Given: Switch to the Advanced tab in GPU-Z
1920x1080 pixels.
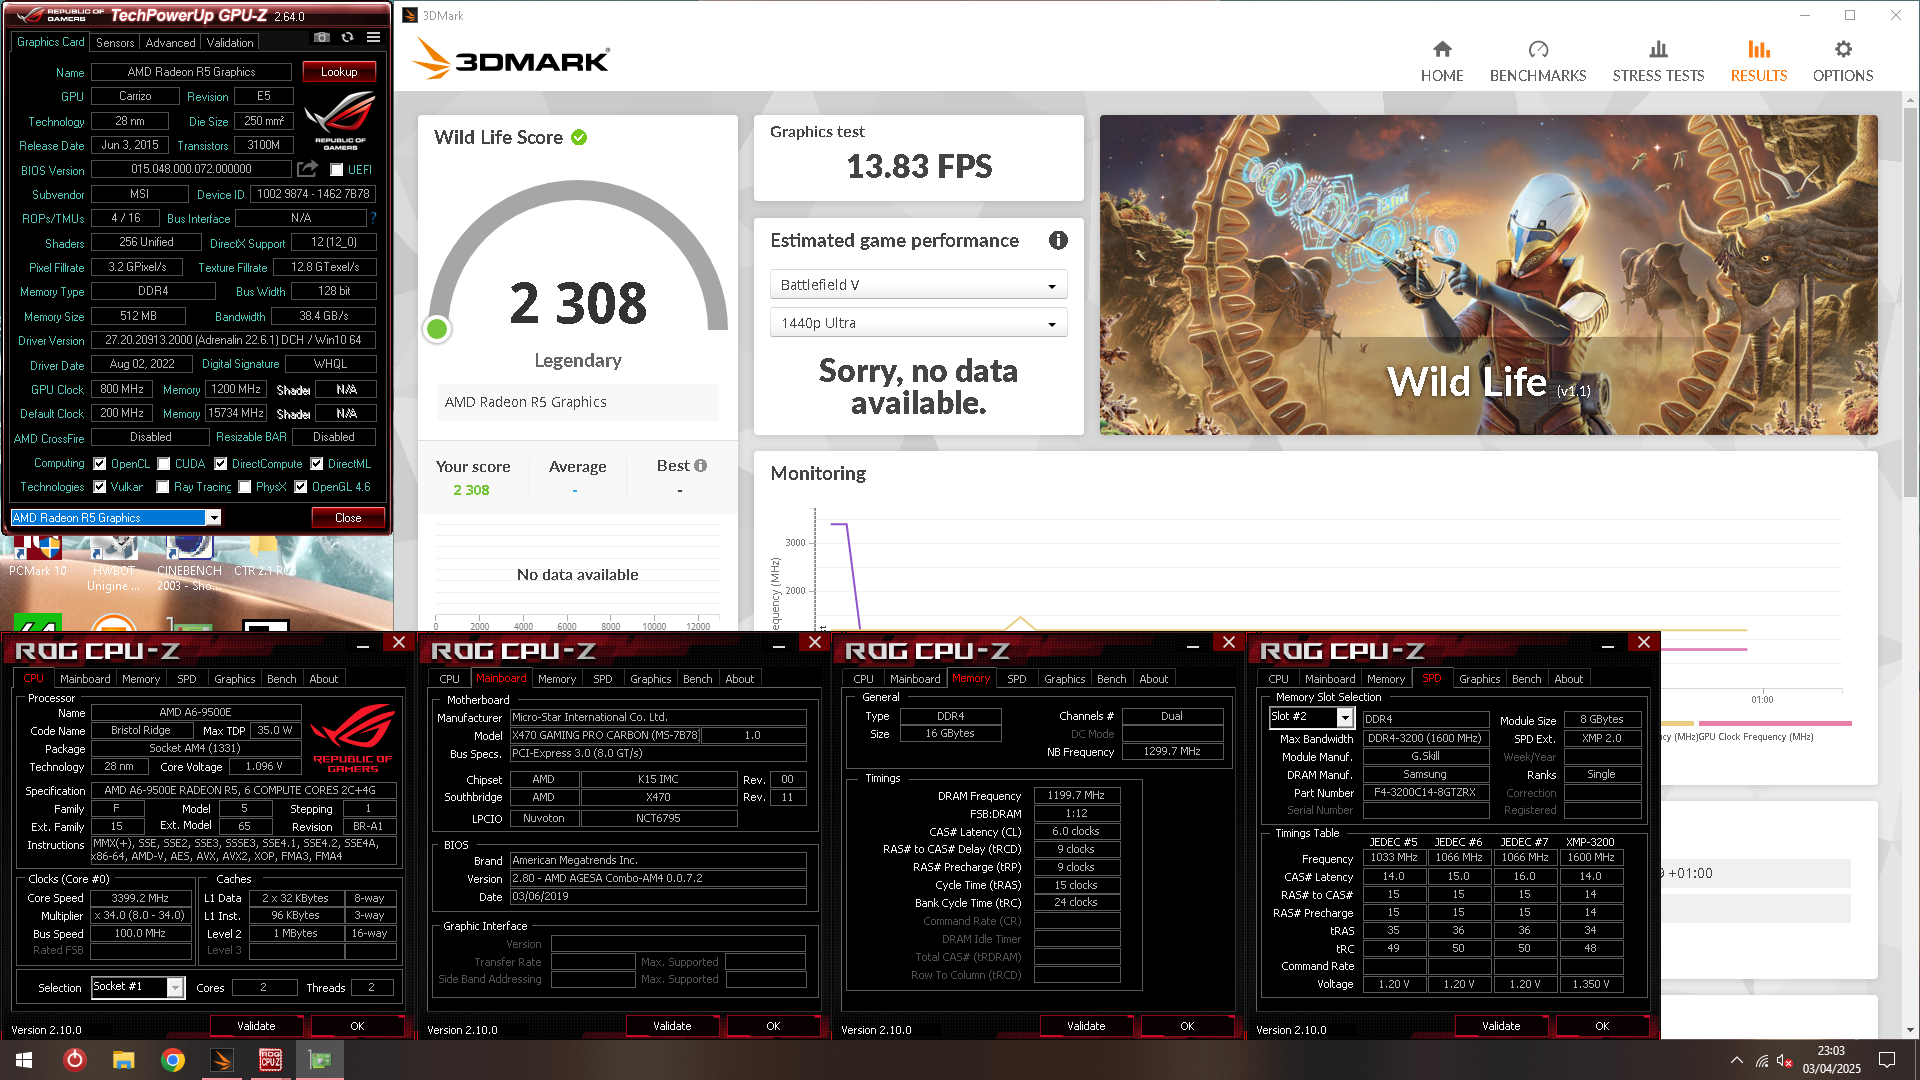Looking at the screenshot, I should 170,42.
